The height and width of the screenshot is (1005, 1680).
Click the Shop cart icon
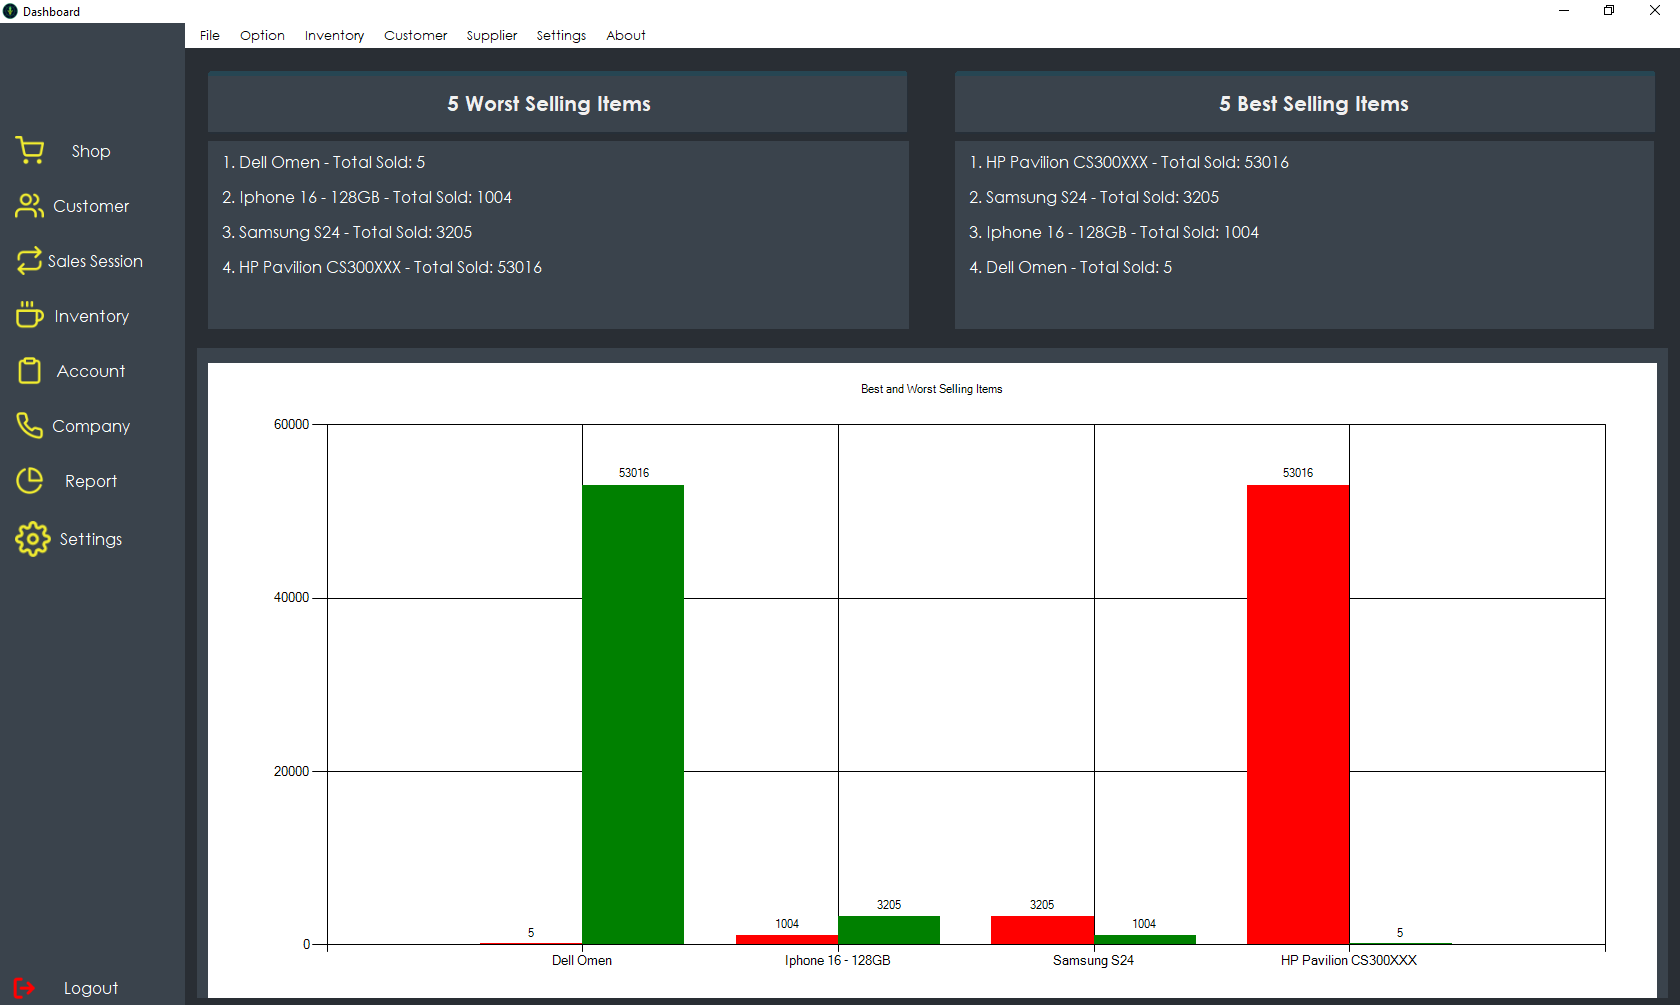[x=30, y=151]
